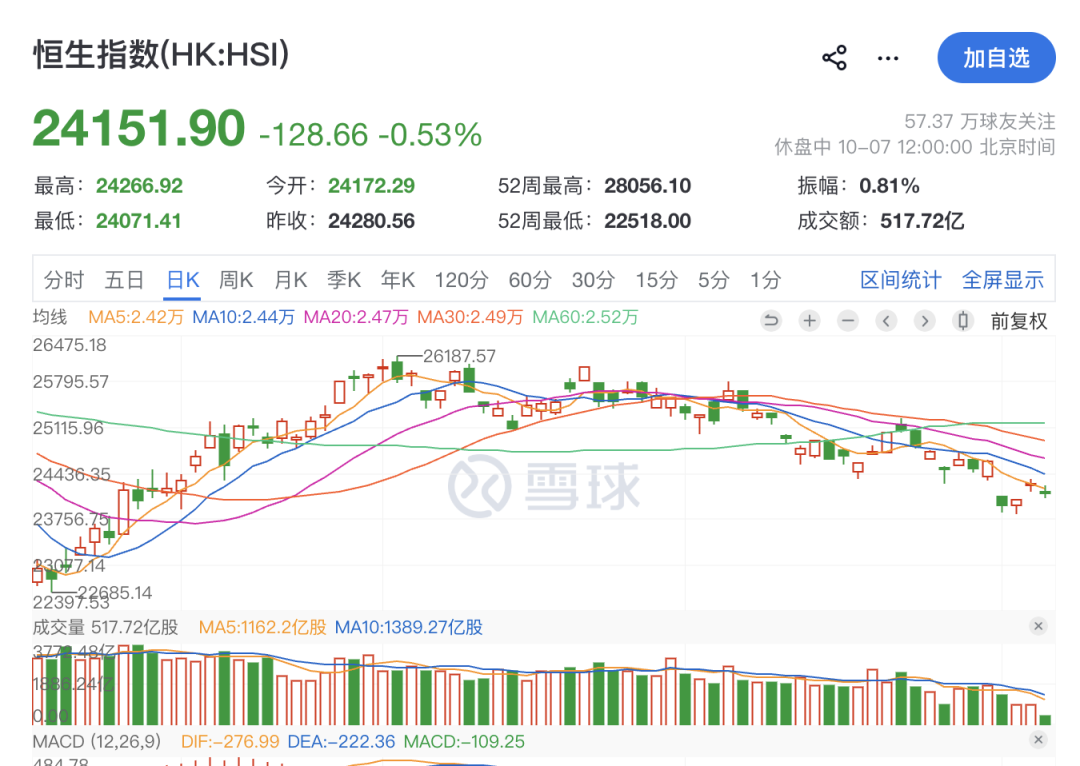Select the 年K chart tab

click(397, 280)
